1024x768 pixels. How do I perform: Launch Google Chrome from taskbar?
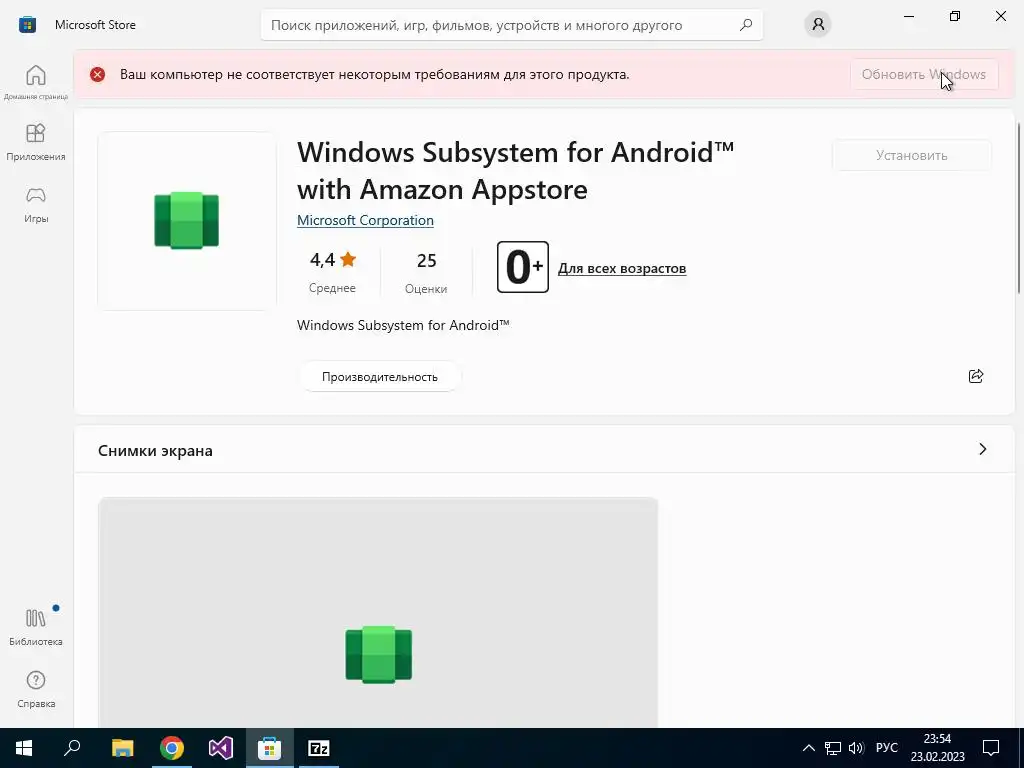(172, 748)
